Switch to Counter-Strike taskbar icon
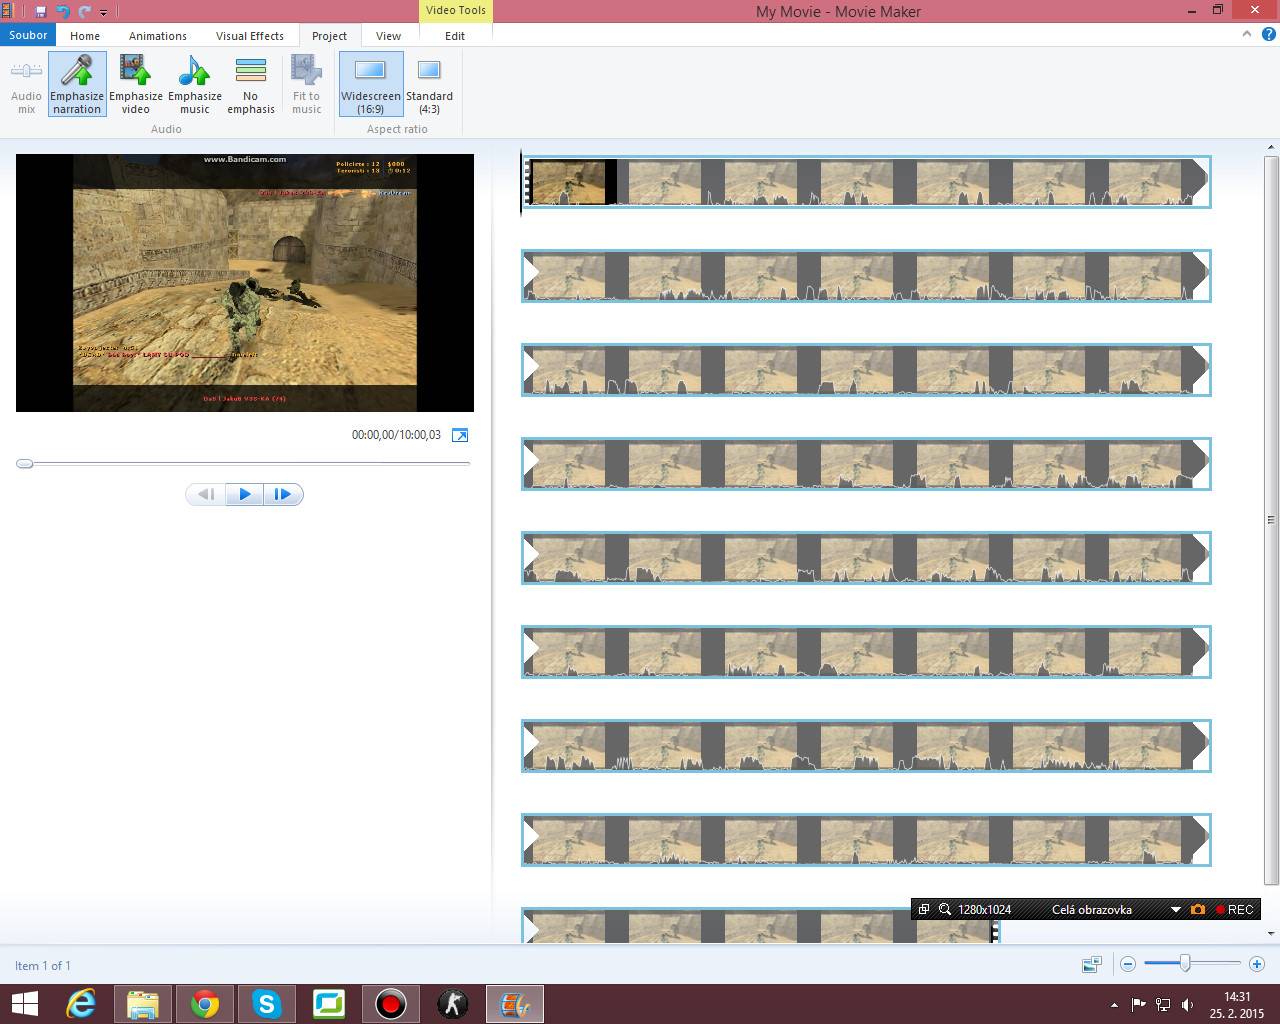The height and width of the screenshot is (1024, 1280). tap(453, 1004)
